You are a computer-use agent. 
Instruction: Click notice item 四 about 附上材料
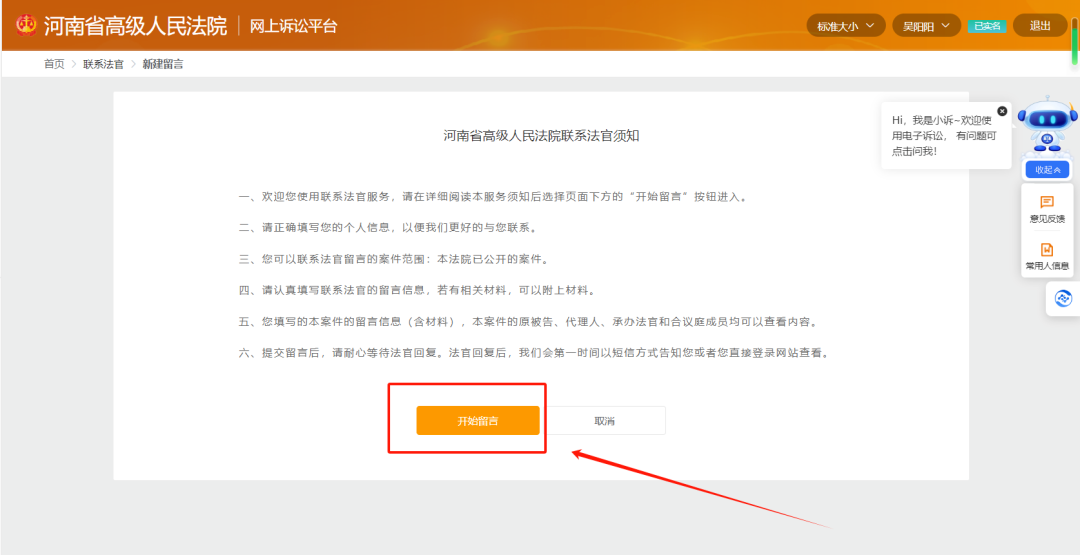(416, 291)
